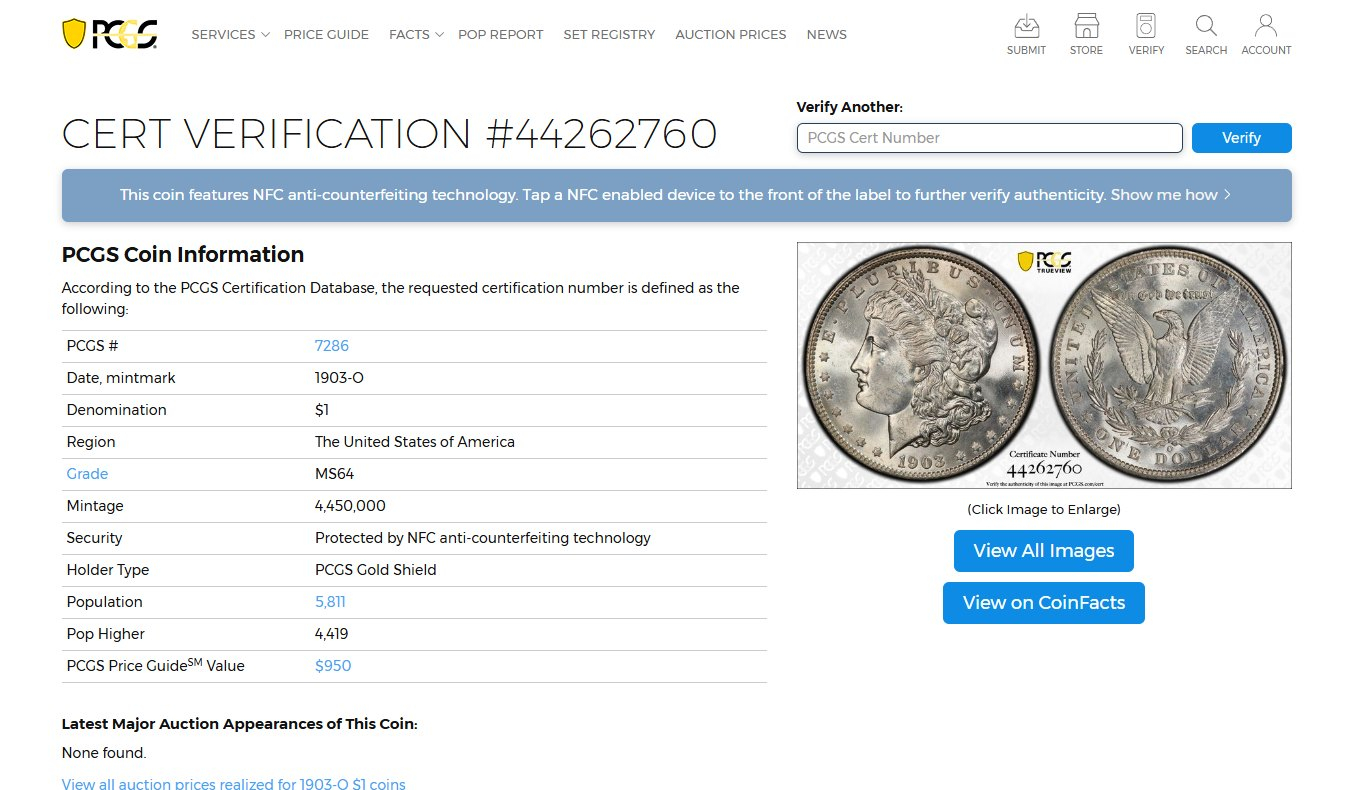Open the Grade link
The height and width of the screenshot is (790, 1368).
pyautogui.click(x=87, y=474)
